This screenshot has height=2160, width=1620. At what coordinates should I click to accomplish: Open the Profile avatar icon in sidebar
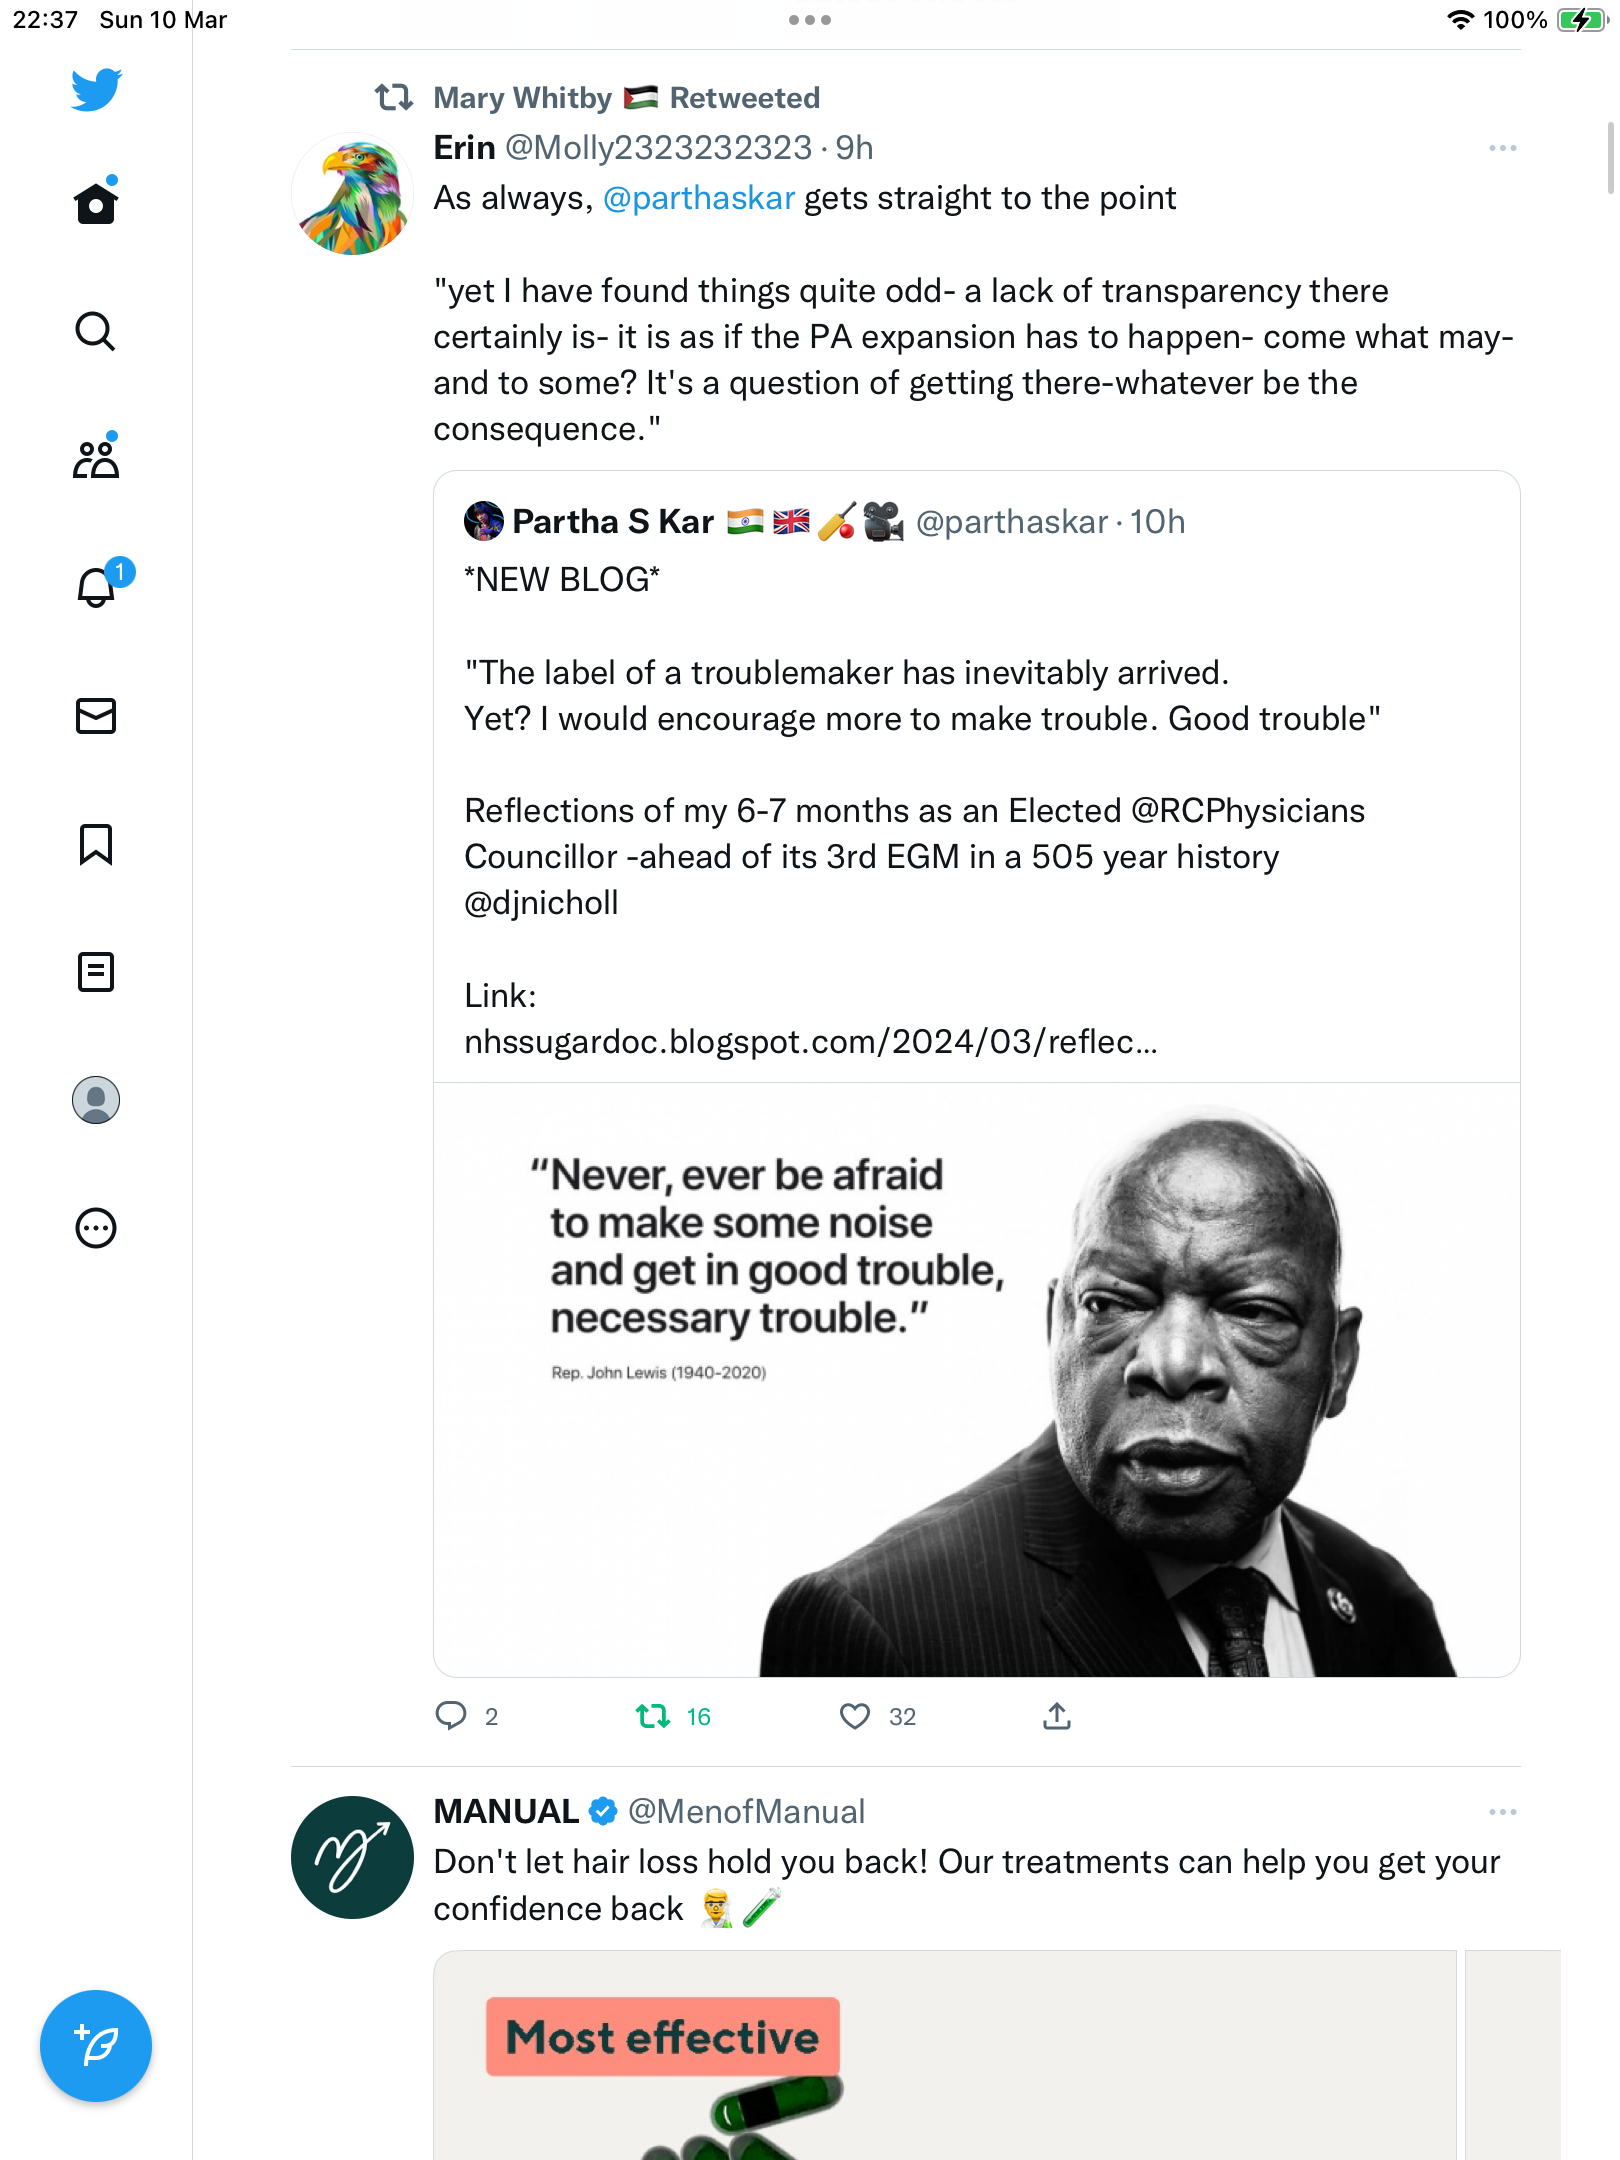(x=96, y=1100)
